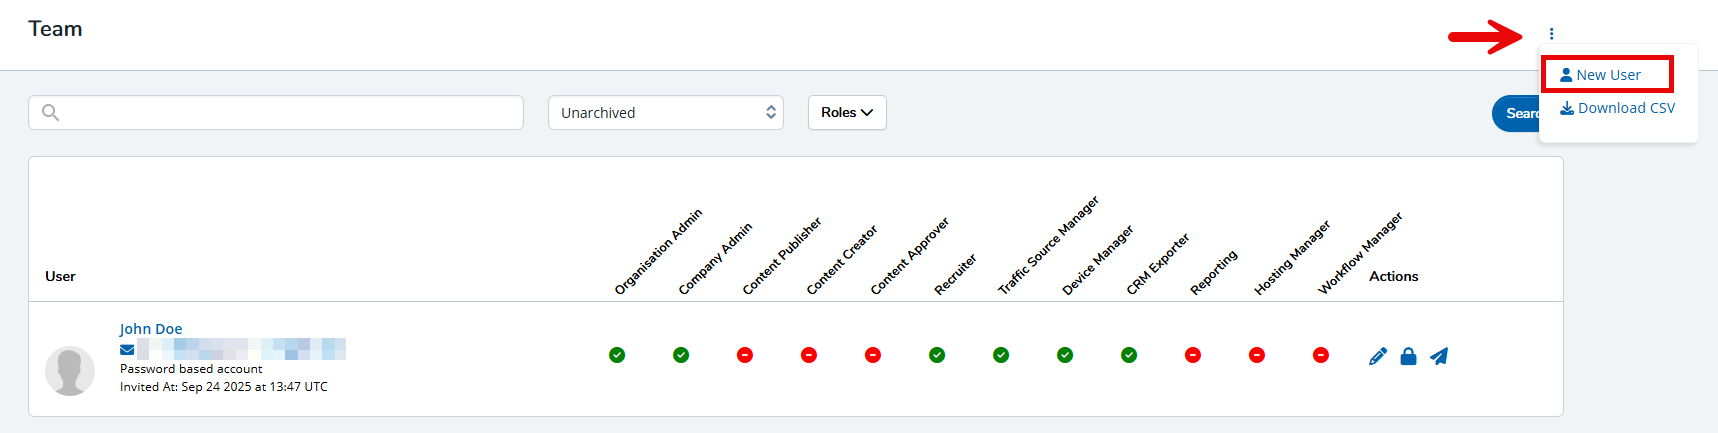Viewport: 1718px width, 433px height.
Task: Click the envelope email icon under John Doe
Action: tap(127, 350)
